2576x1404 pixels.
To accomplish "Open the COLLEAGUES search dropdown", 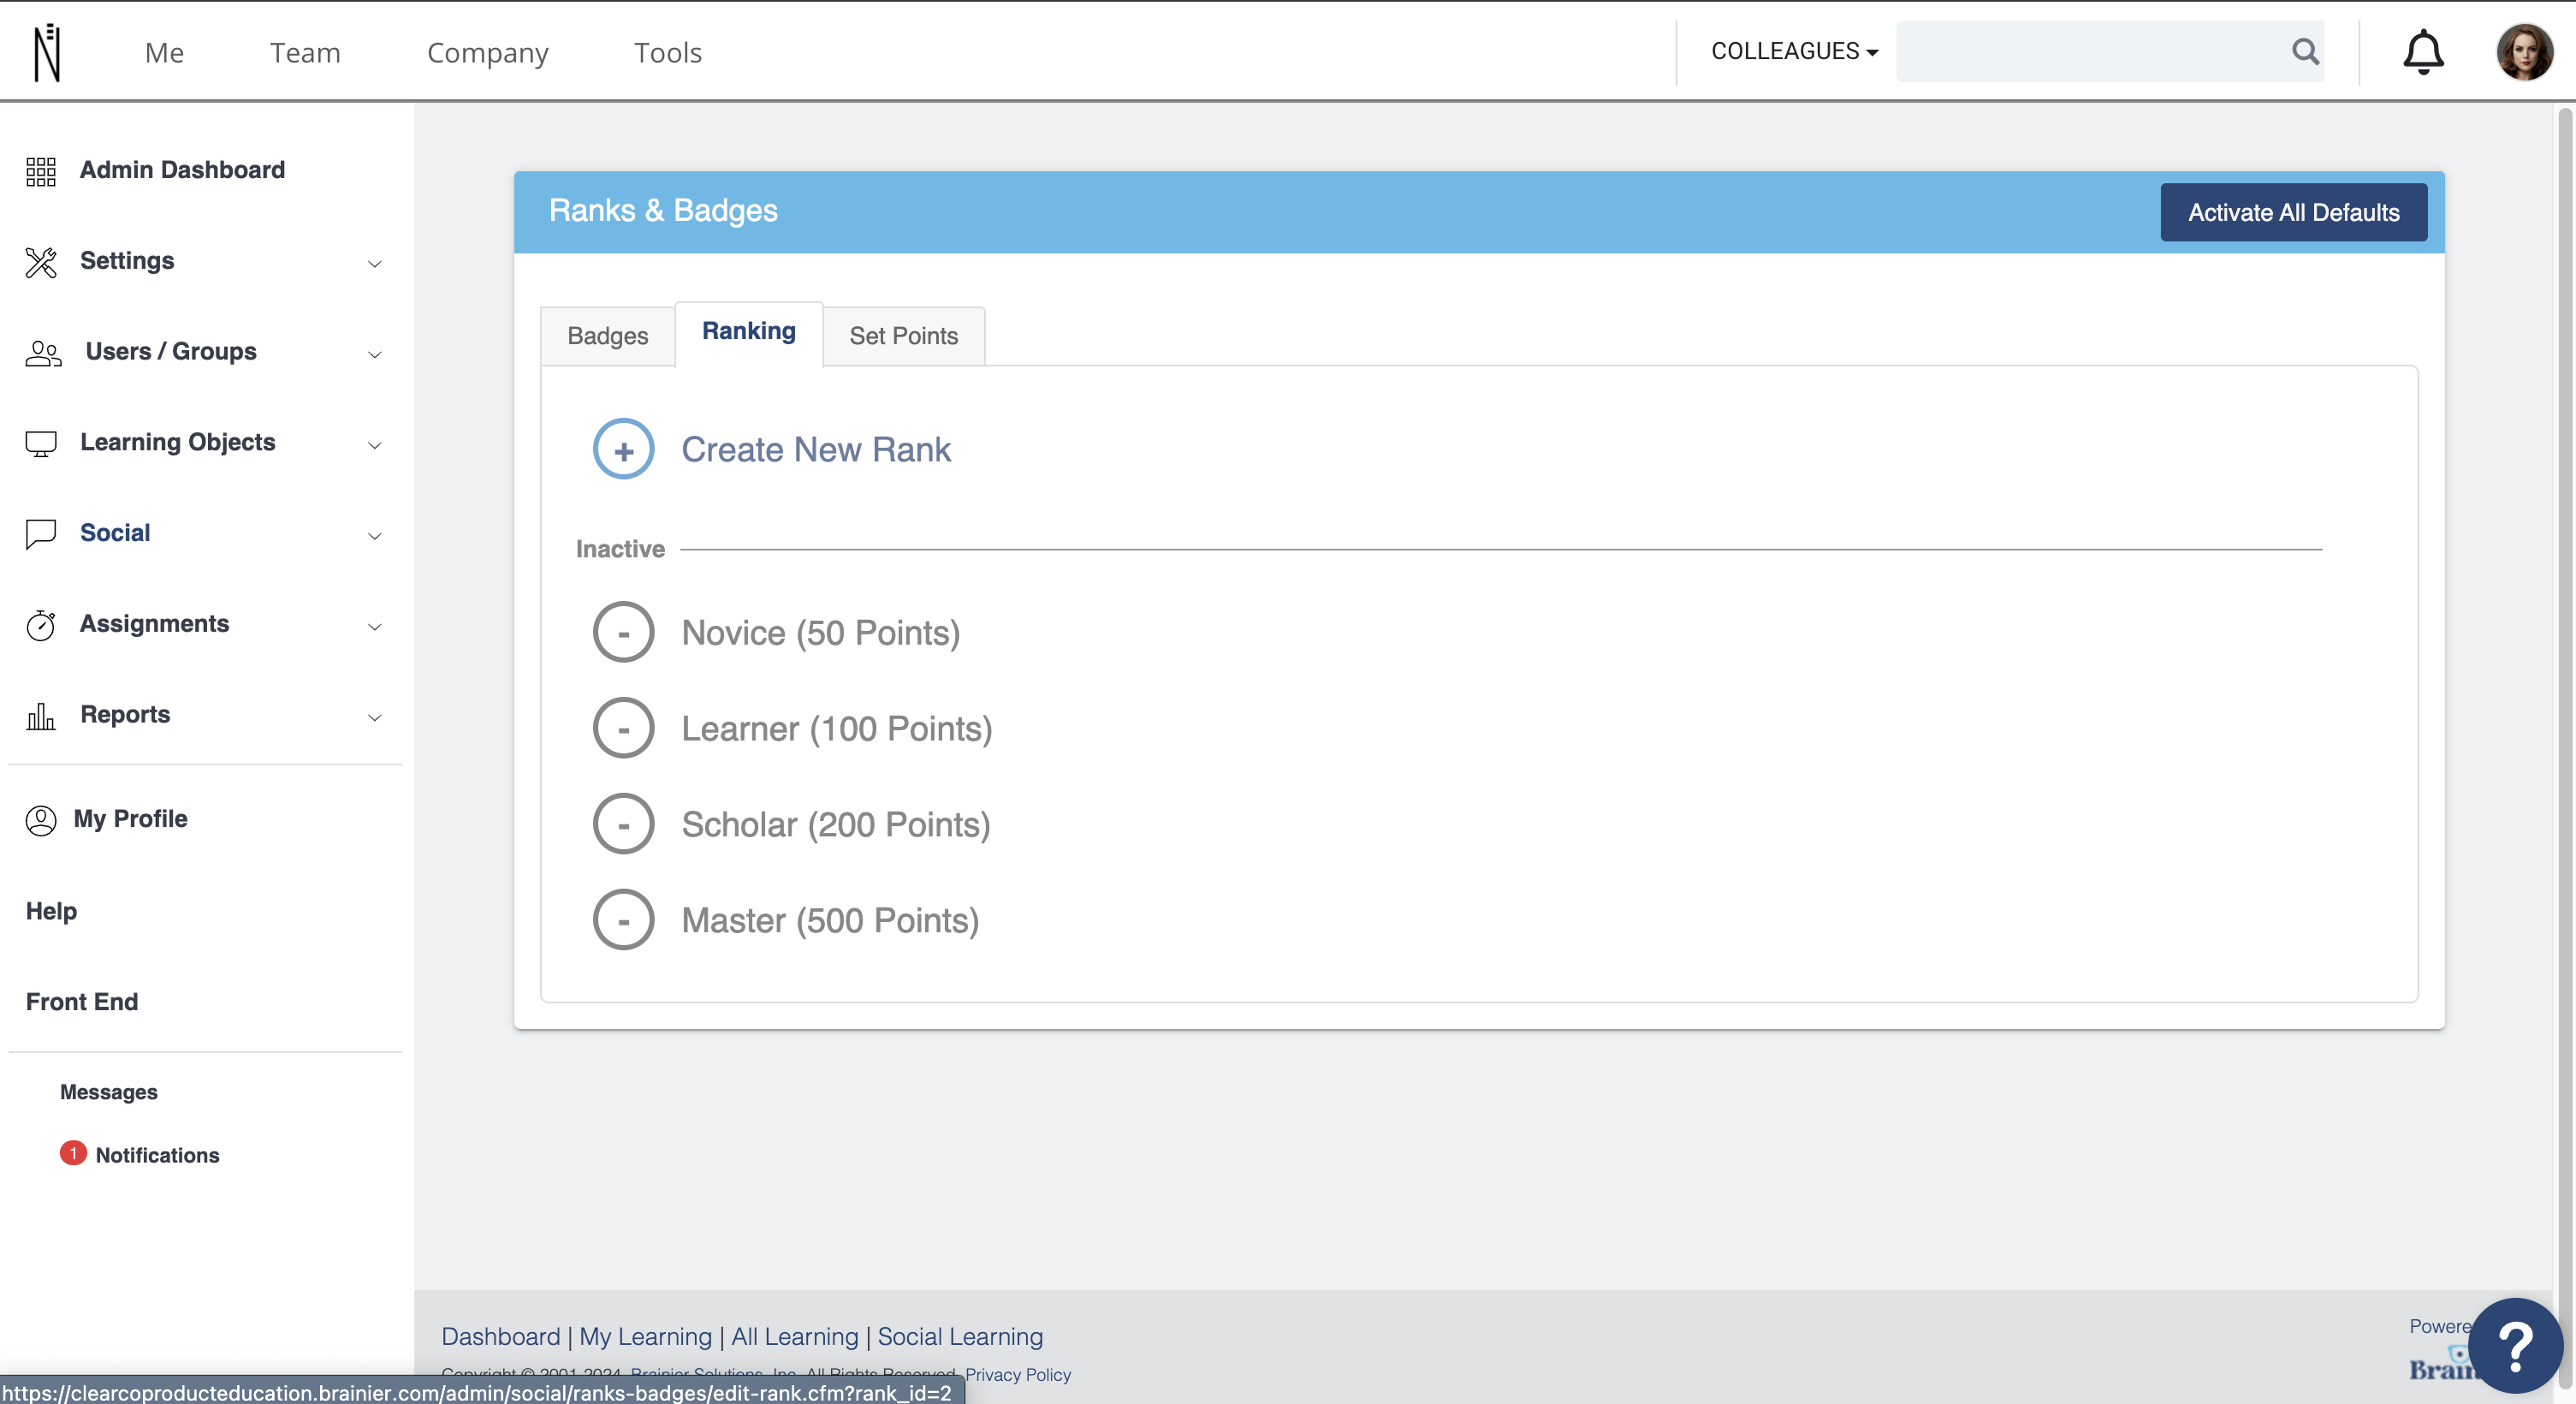I will point(1794,51).
